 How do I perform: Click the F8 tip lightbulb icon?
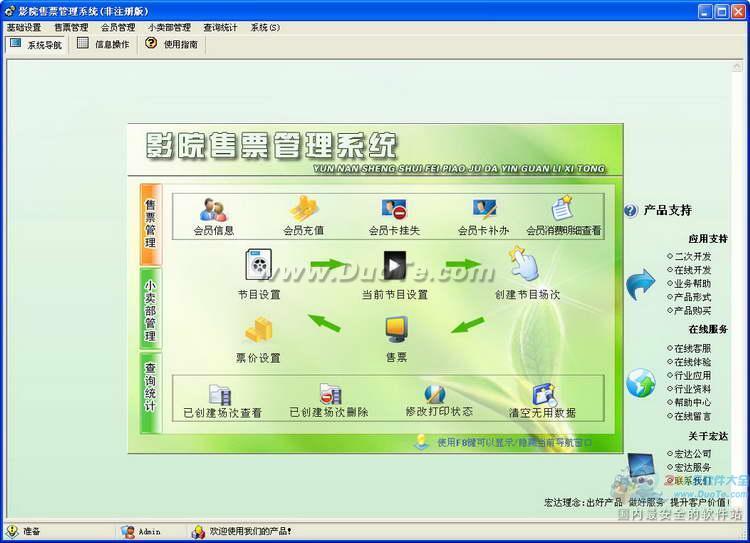(421, 442)
